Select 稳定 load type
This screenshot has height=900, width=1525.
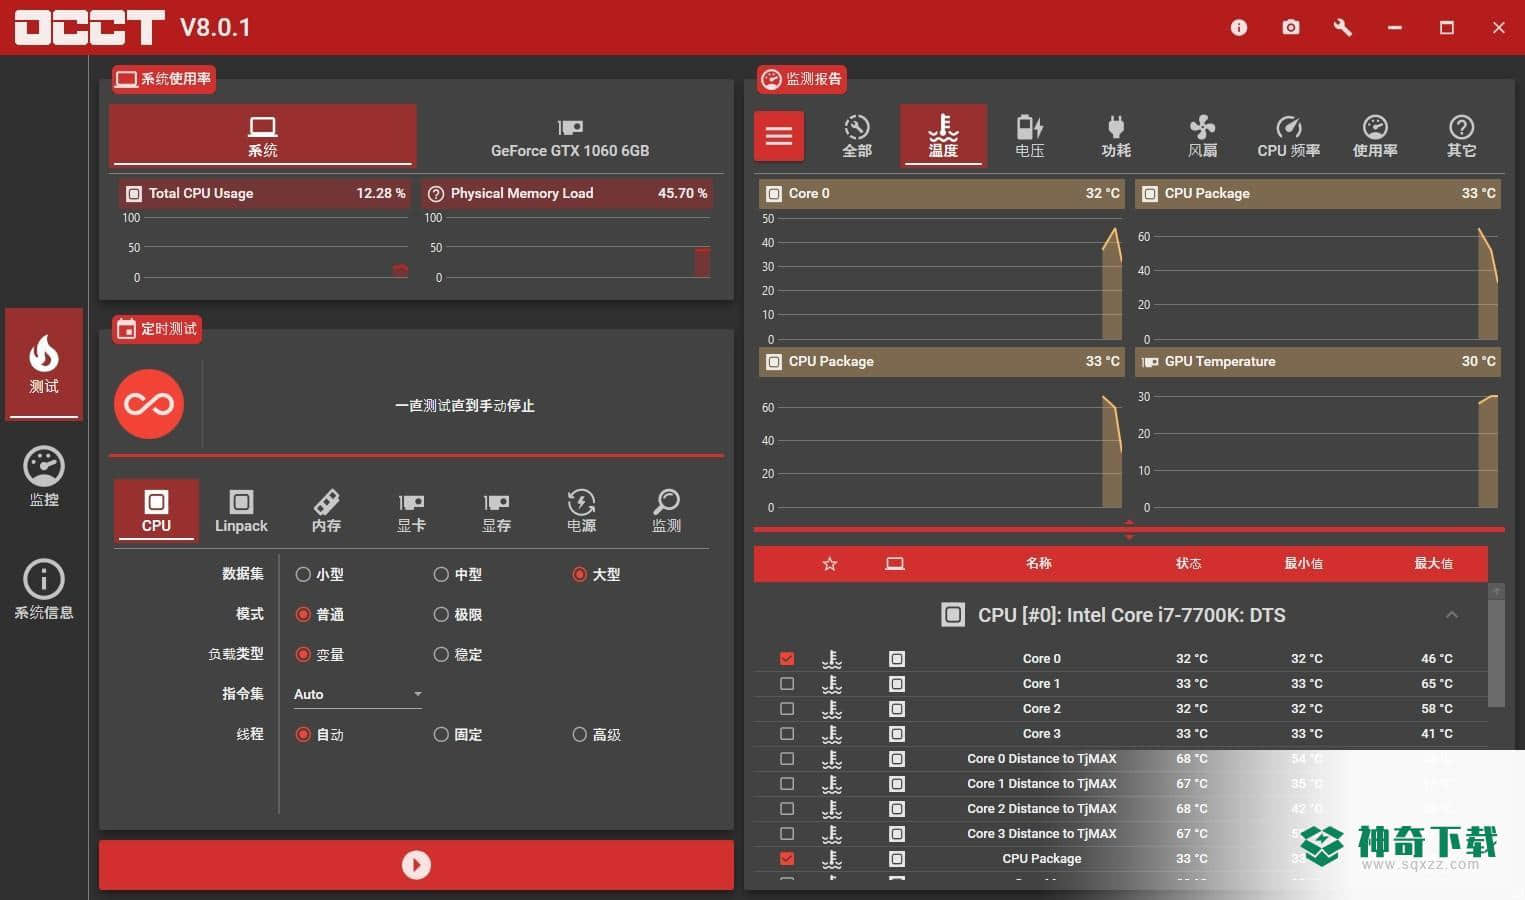[x=457, y=654]
